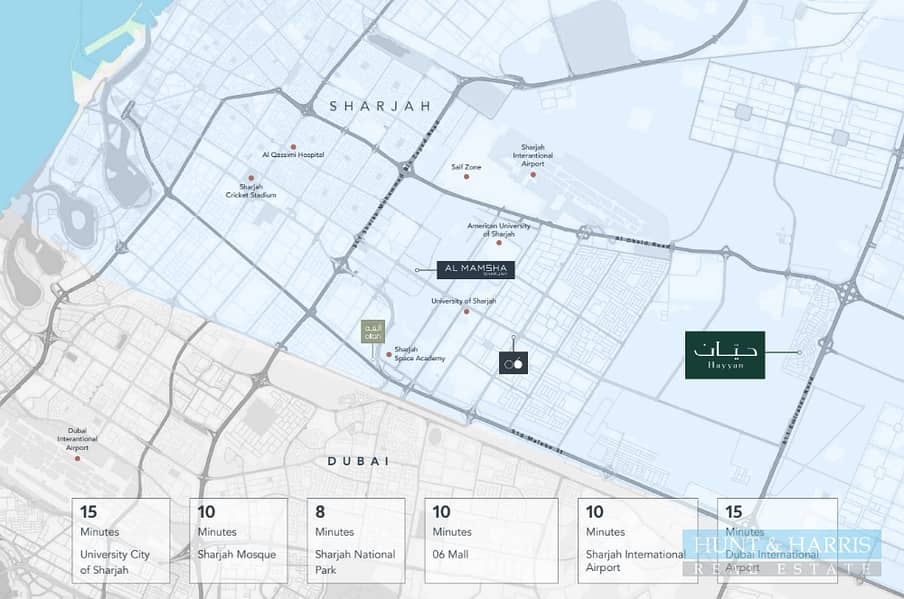Screen dimensions: 904x599
Task: Select the 10 Minutes 06 Mall card
Action: click(473, 540)
